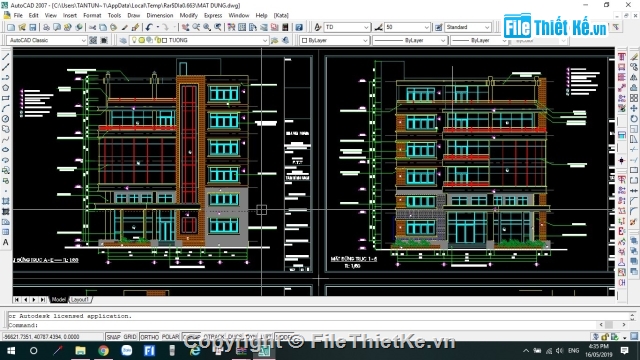Switch to the Model tab
640x360 pixels.
click(x=58, y=300)
